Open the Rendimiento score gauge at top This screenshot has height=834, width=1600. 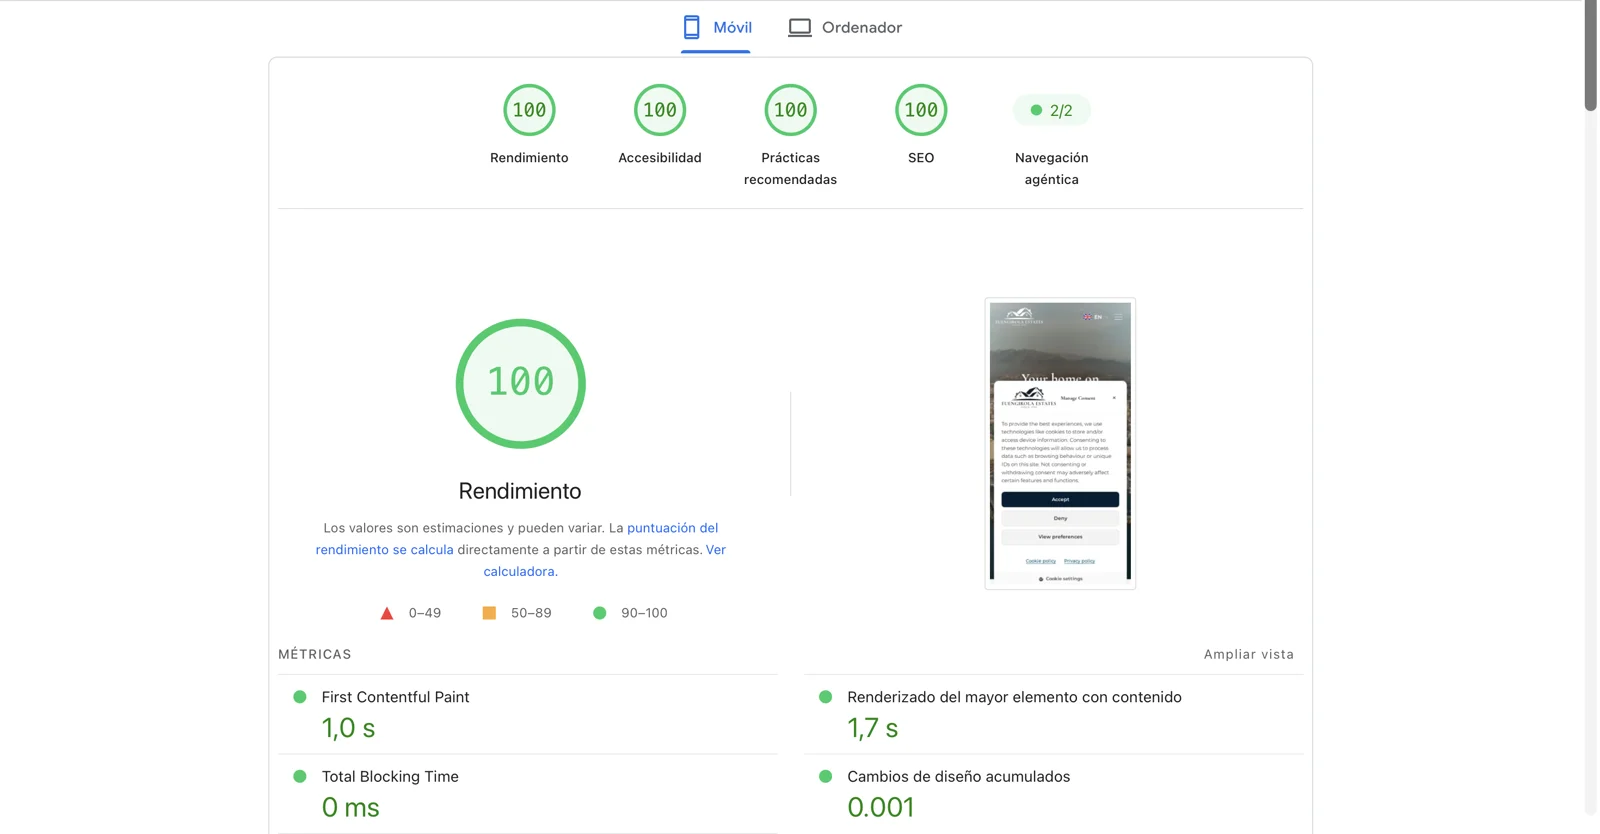529,110
